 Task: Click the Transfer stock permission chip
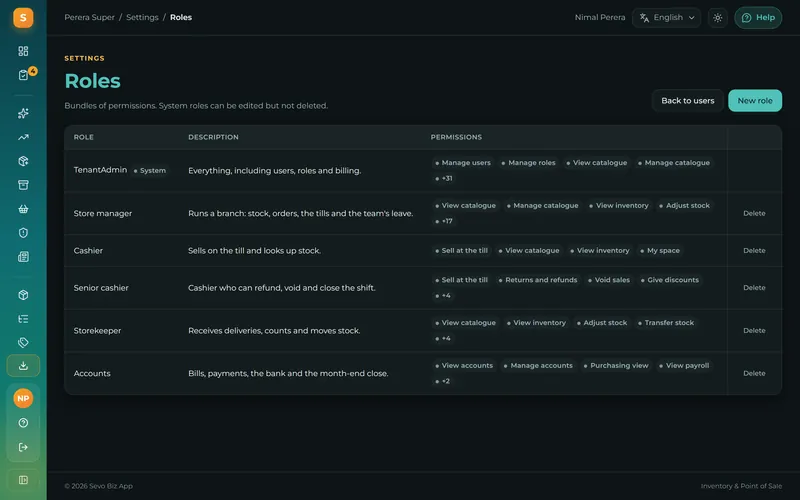tap(666, 323)
